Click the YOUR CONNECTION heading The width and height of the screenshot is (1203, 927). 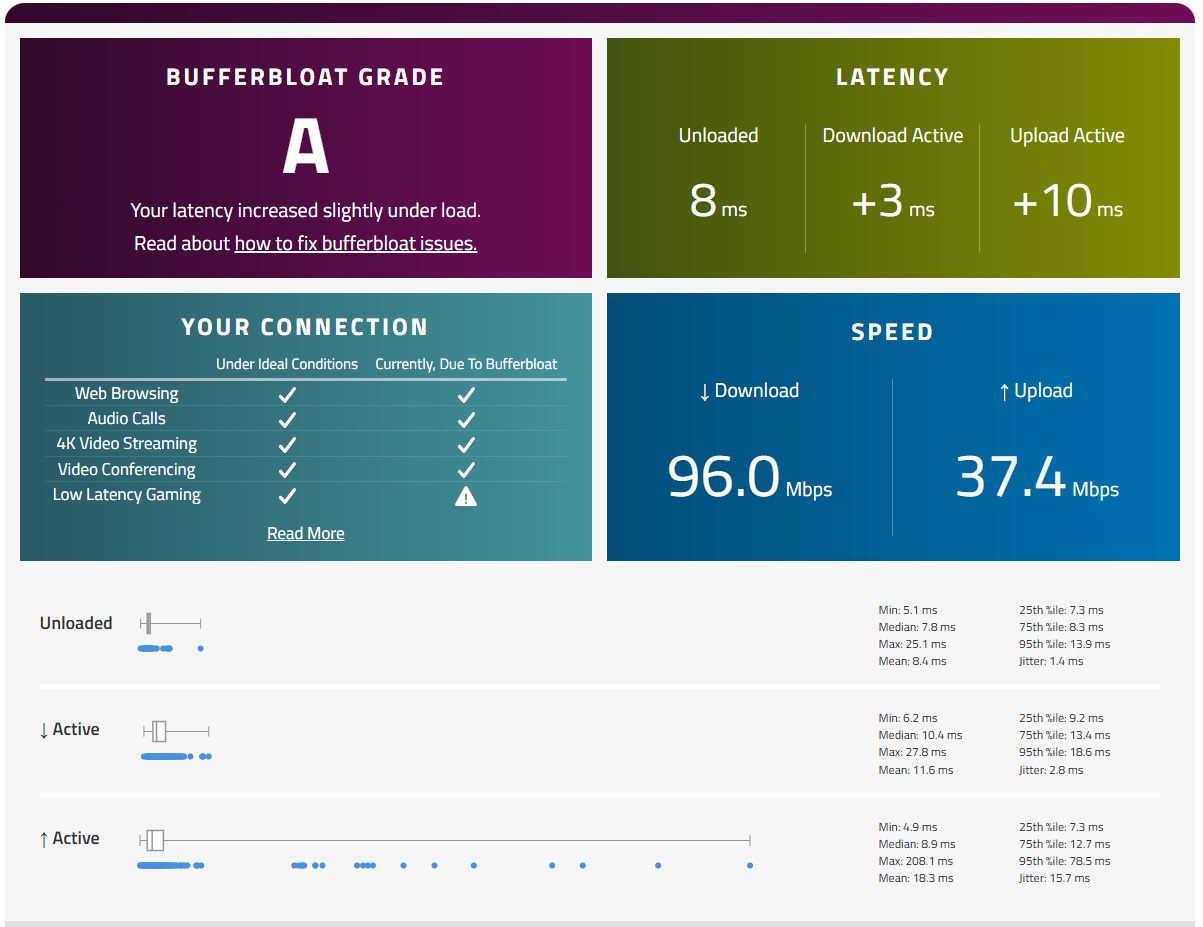[305, 327]
